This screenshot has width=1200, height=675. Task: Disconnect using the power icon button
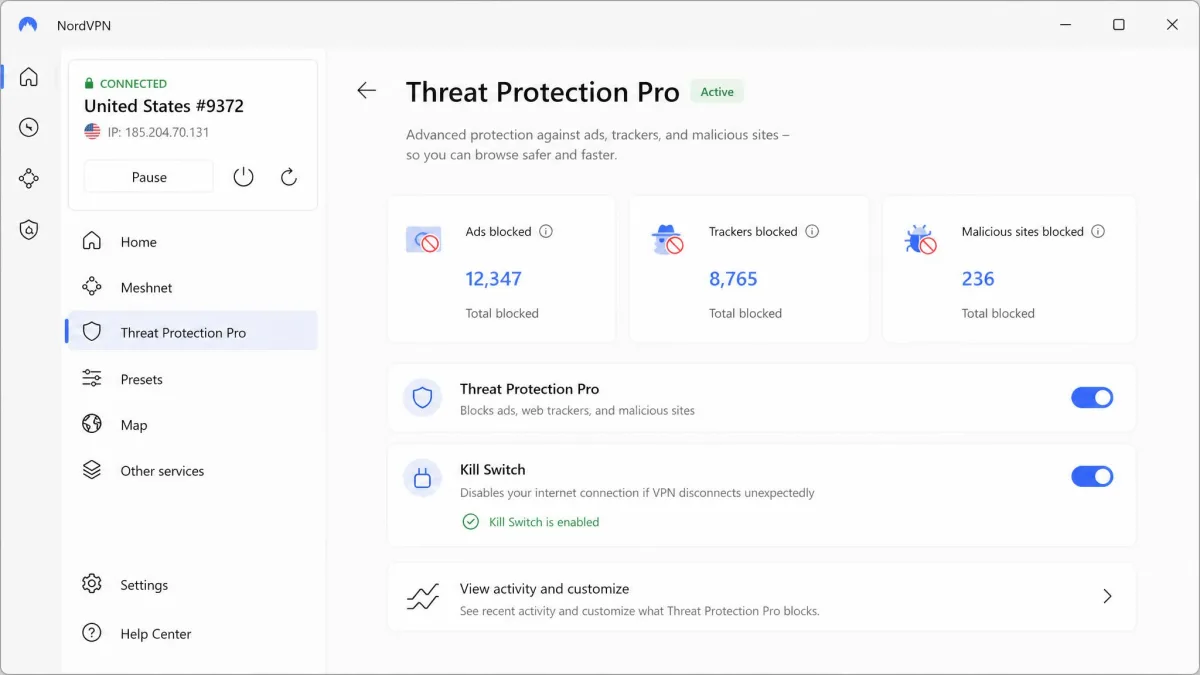(243, 177)
